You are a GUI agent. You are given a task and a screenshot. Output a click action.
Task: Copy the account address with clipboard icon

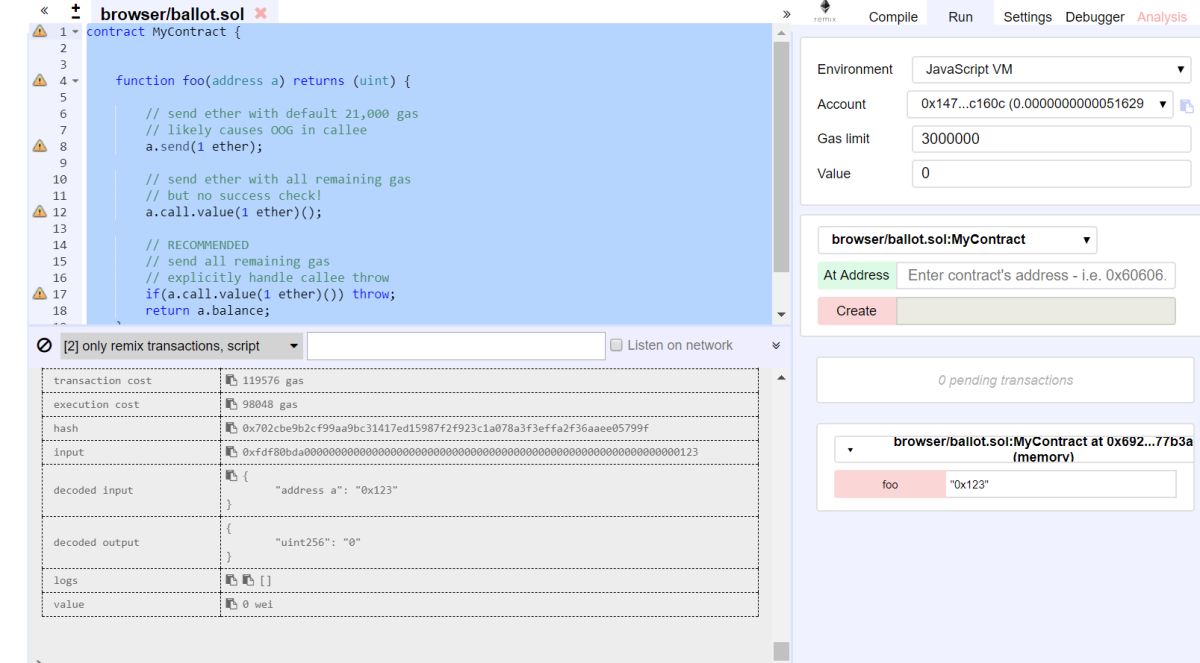1186,105
